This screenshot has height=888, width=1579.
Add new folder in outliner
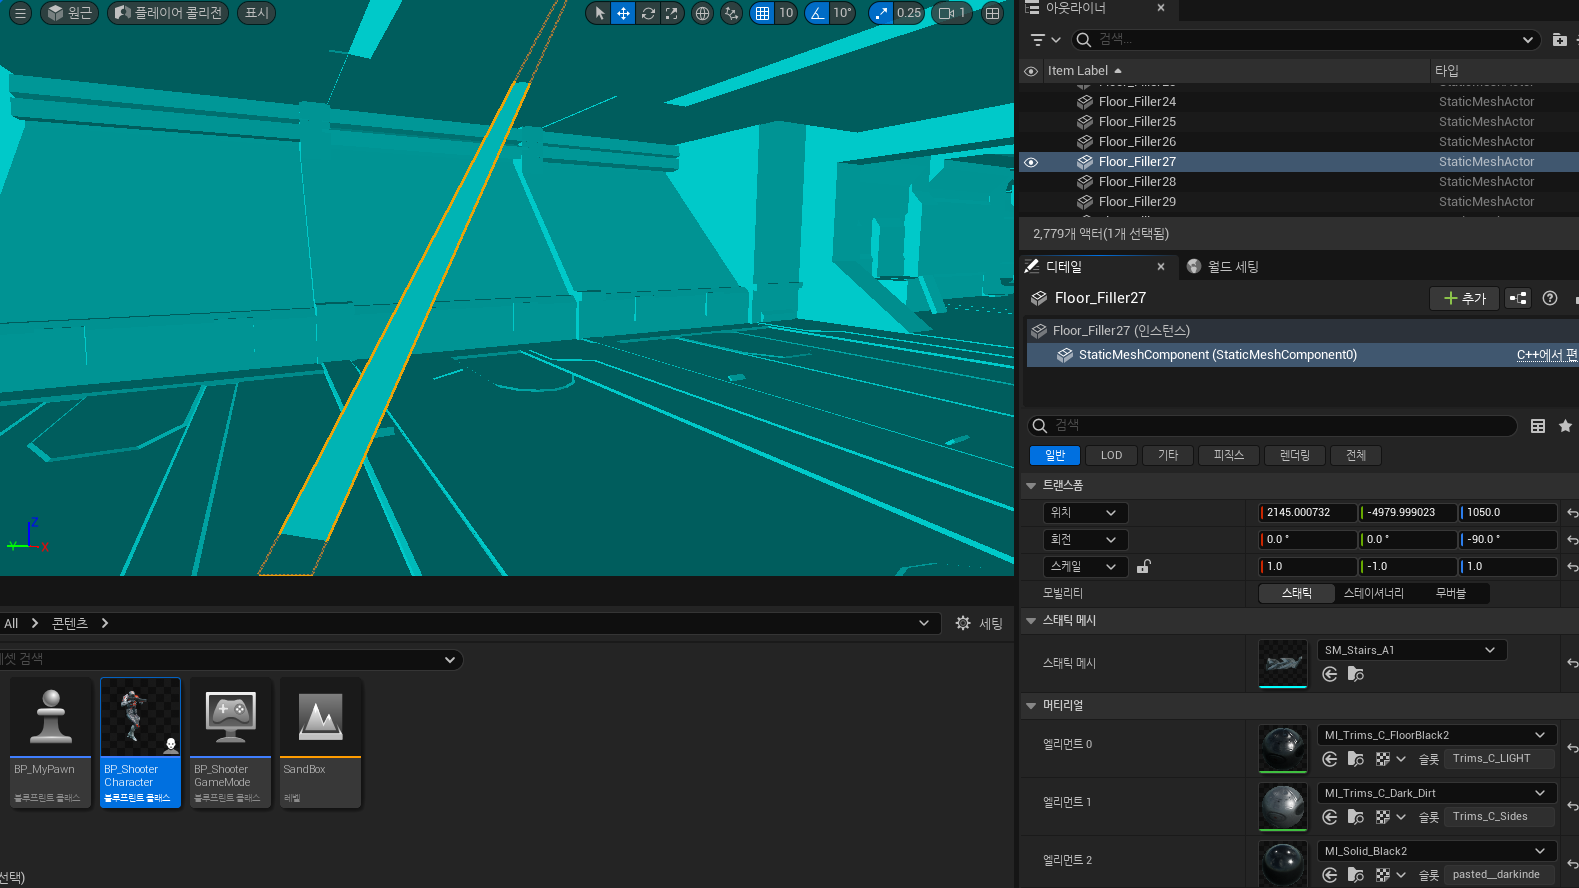point(1559,40)
